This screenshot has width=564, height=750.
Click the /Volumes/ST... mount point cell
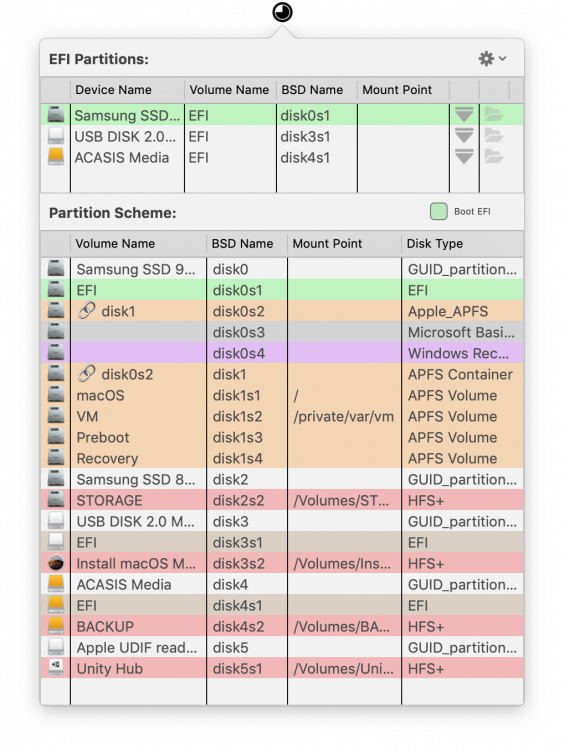(344, 501)
